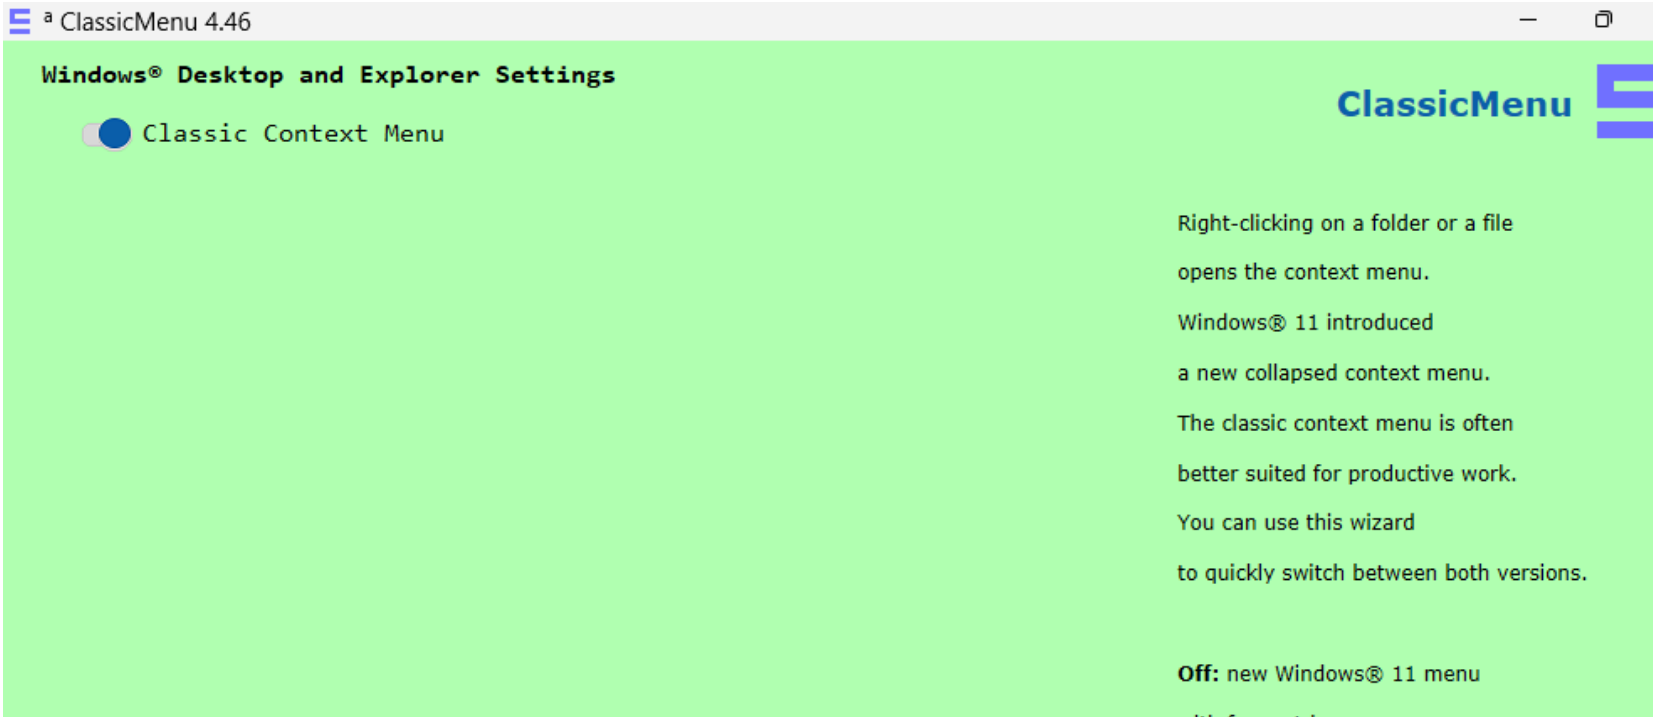
Task: Open the window system menu via the app icon
Action: click(18, 21)
